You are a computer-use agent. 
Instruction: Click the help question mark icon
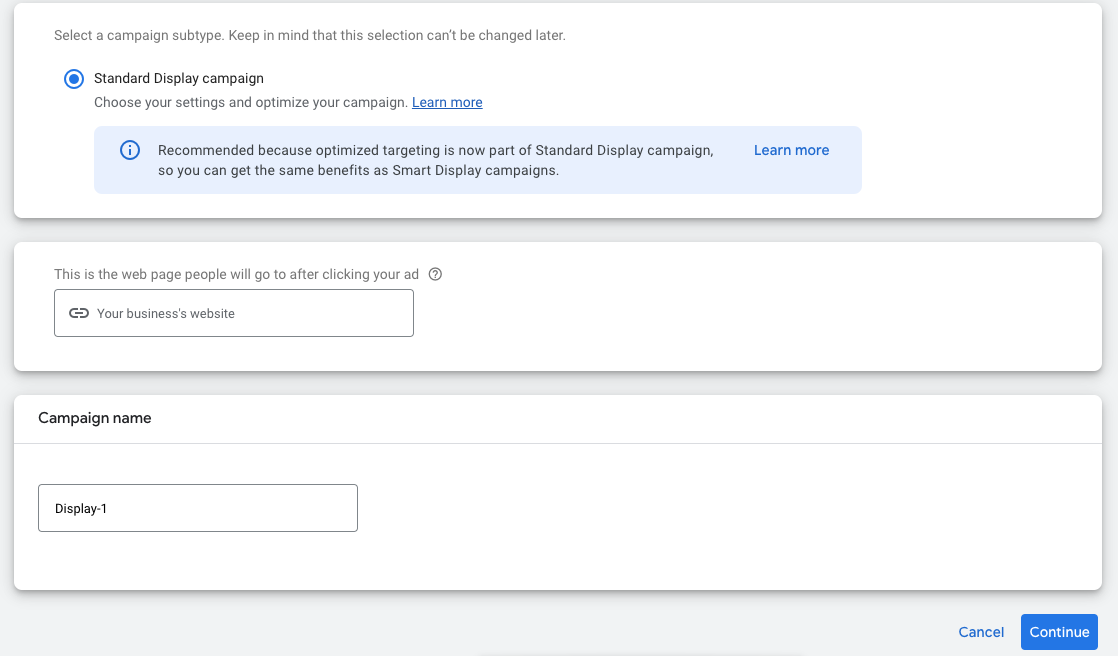[x=435, y=274]
